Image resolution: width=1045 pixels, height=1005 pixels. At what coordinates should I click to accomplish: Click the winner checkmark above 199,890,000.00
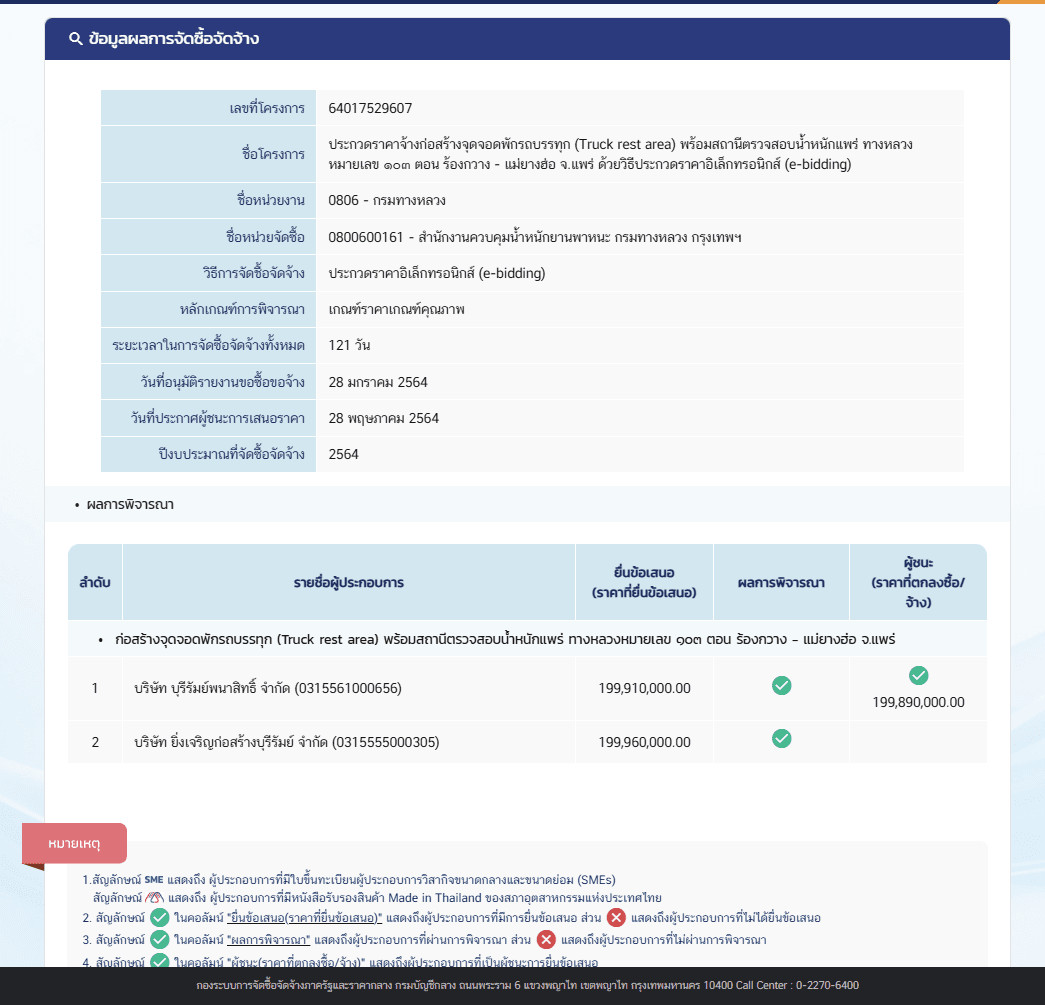point(918,675)
